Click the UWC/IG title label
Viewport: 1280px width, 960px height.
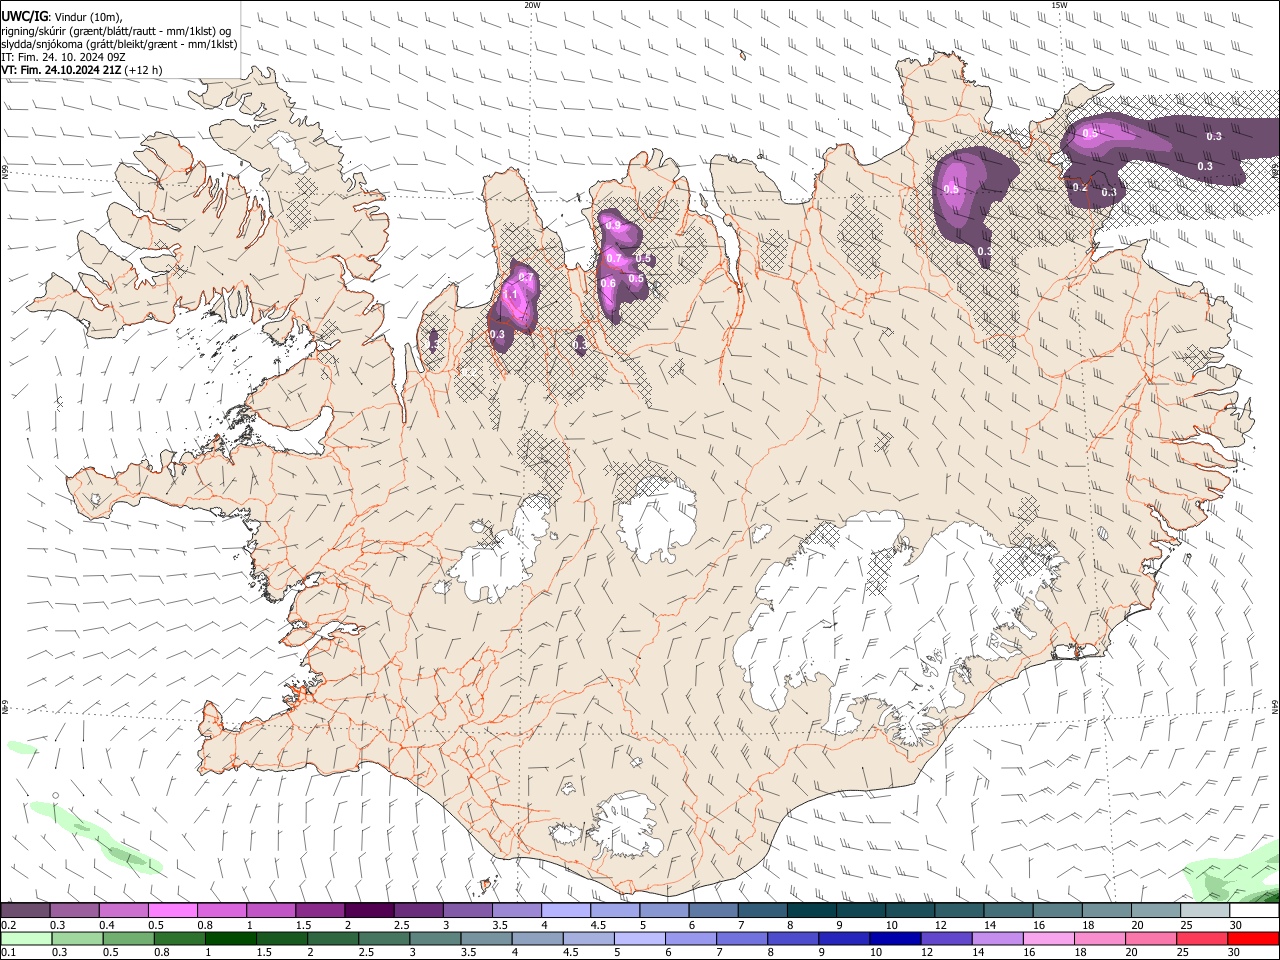click(x=23, y=17)
